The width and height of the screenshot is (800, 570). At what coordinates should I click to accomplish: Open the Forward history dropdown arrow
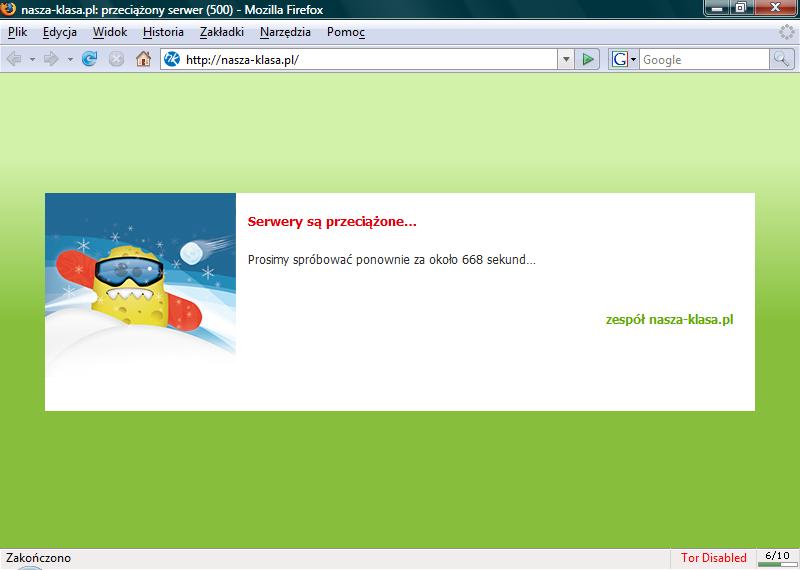(x=70, y=60)
